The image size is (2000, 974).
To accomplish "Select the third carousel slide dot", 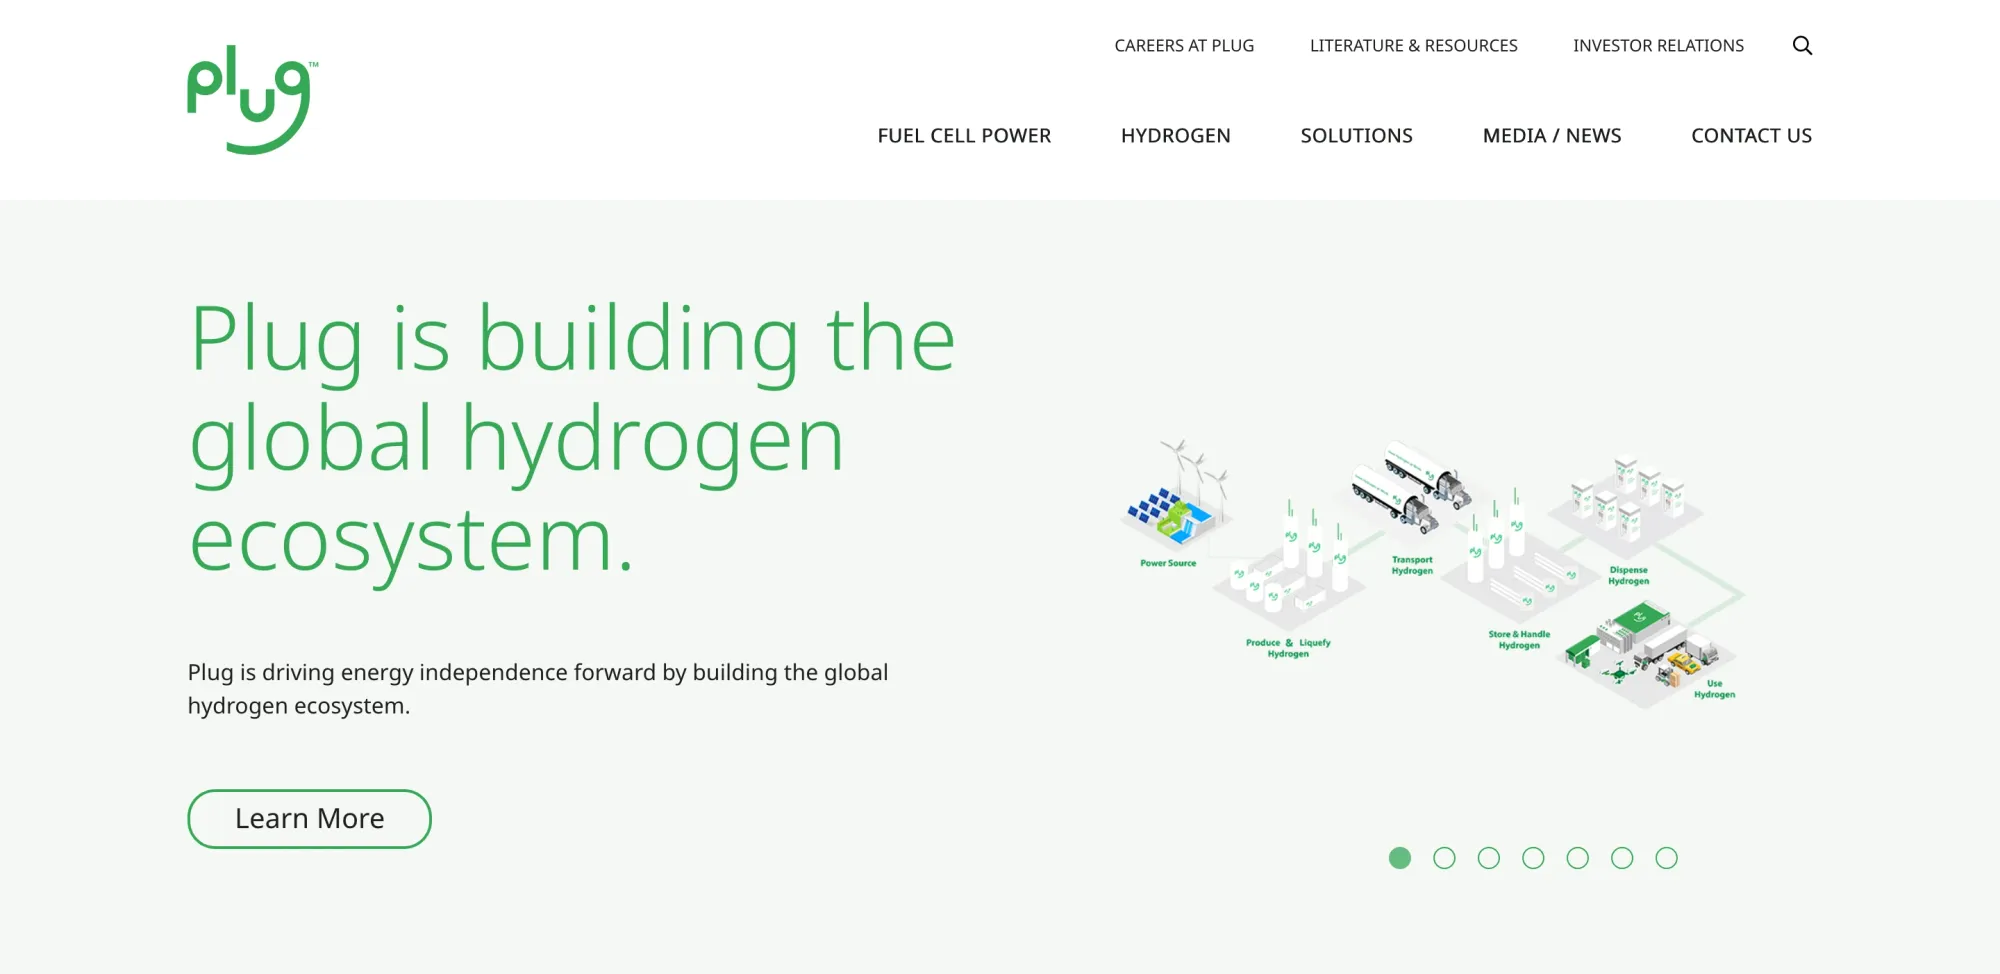I will pyautogui.click(x=1489, y=858).
